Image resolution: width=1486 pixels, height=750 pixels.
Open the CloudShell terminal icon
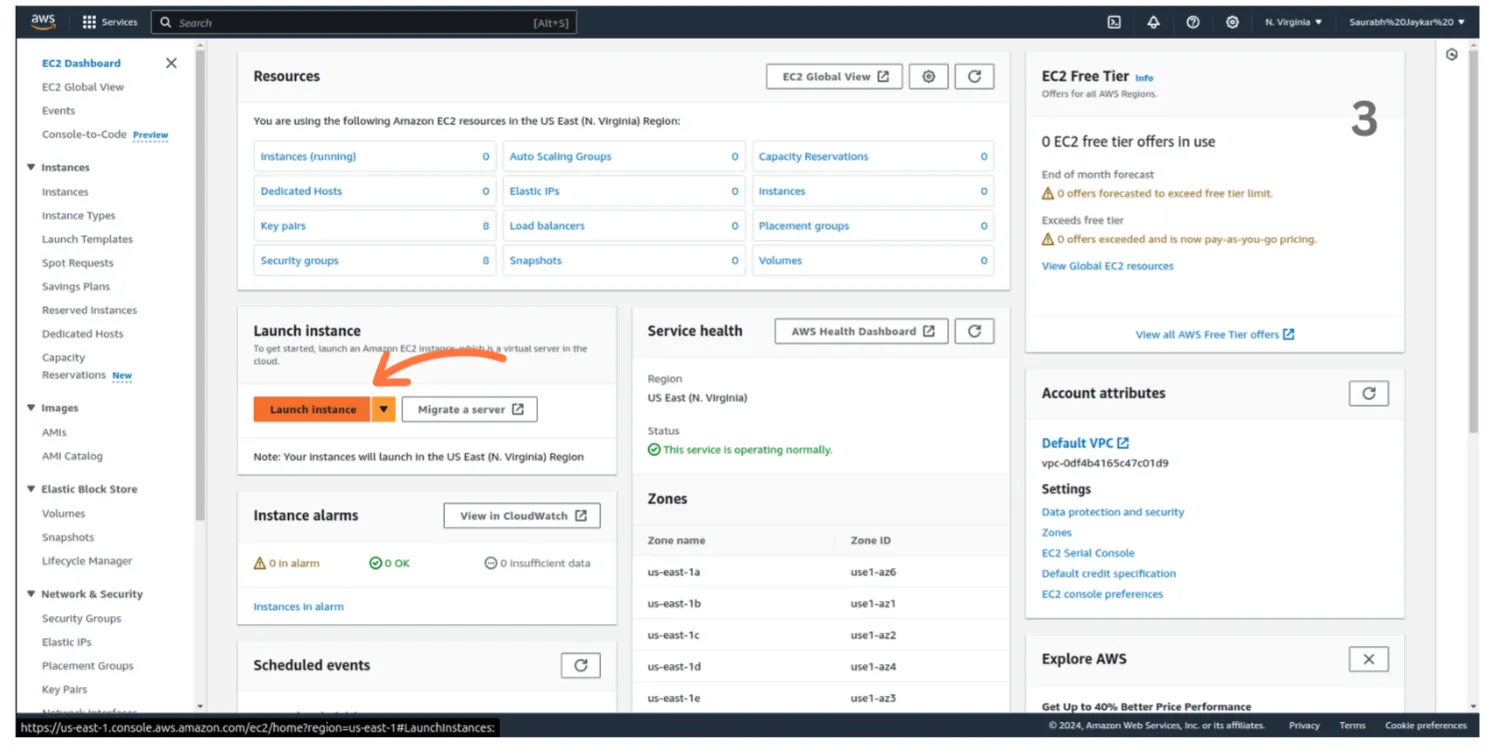click(1114, 22)
